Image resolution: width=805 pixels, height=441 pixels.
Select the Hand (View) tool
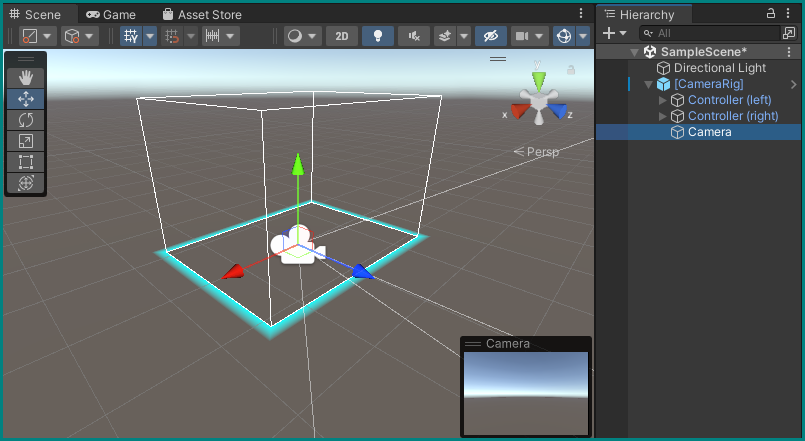[x=26, y=78]
